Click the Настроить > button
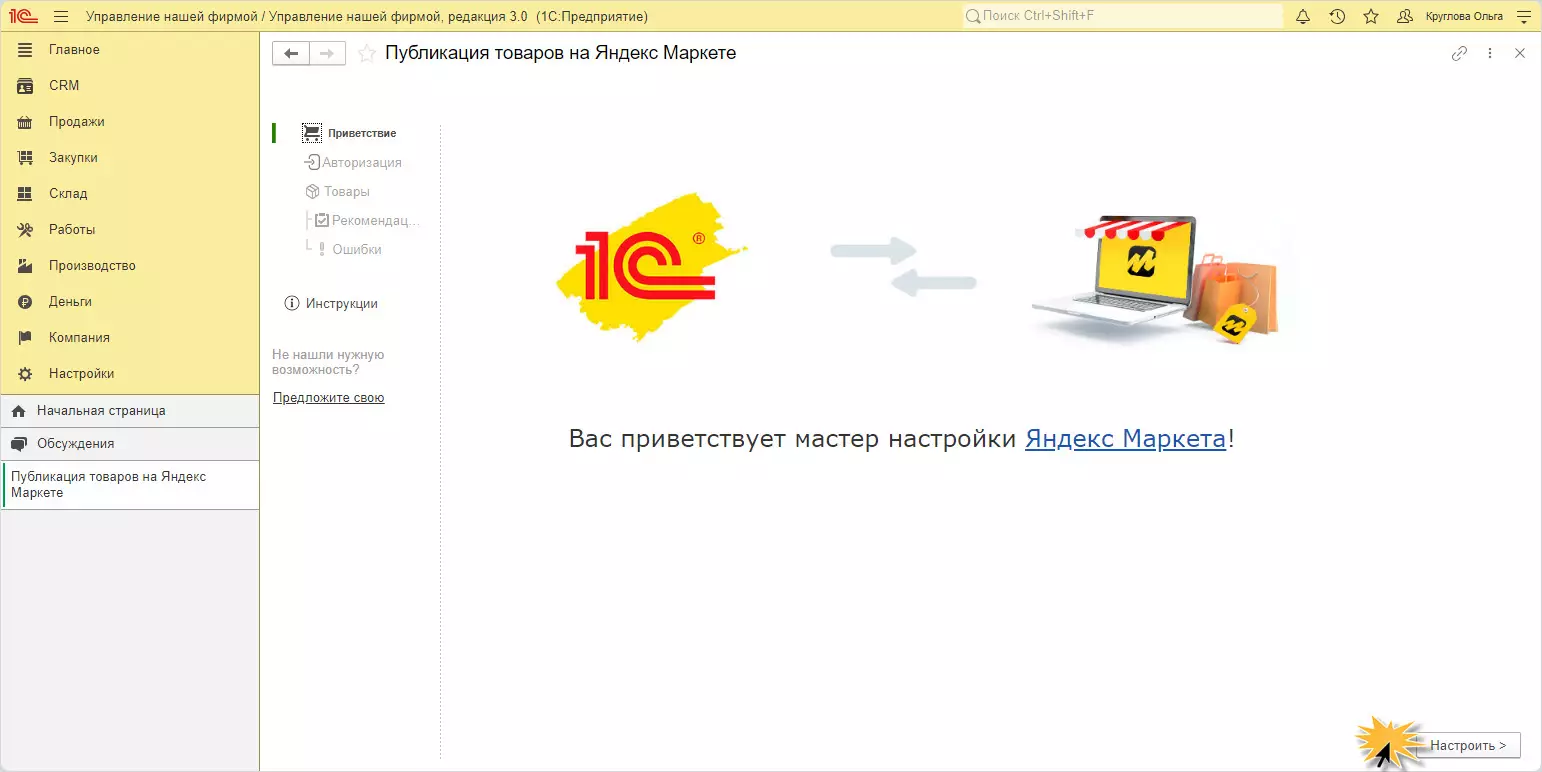This screenshot has height=772, width=1542. (1468, 746)
